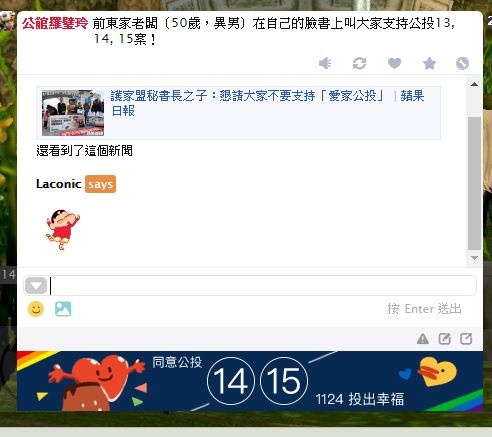Focus the reply text input field
This screenshot has height=437, width=492.
263,286
